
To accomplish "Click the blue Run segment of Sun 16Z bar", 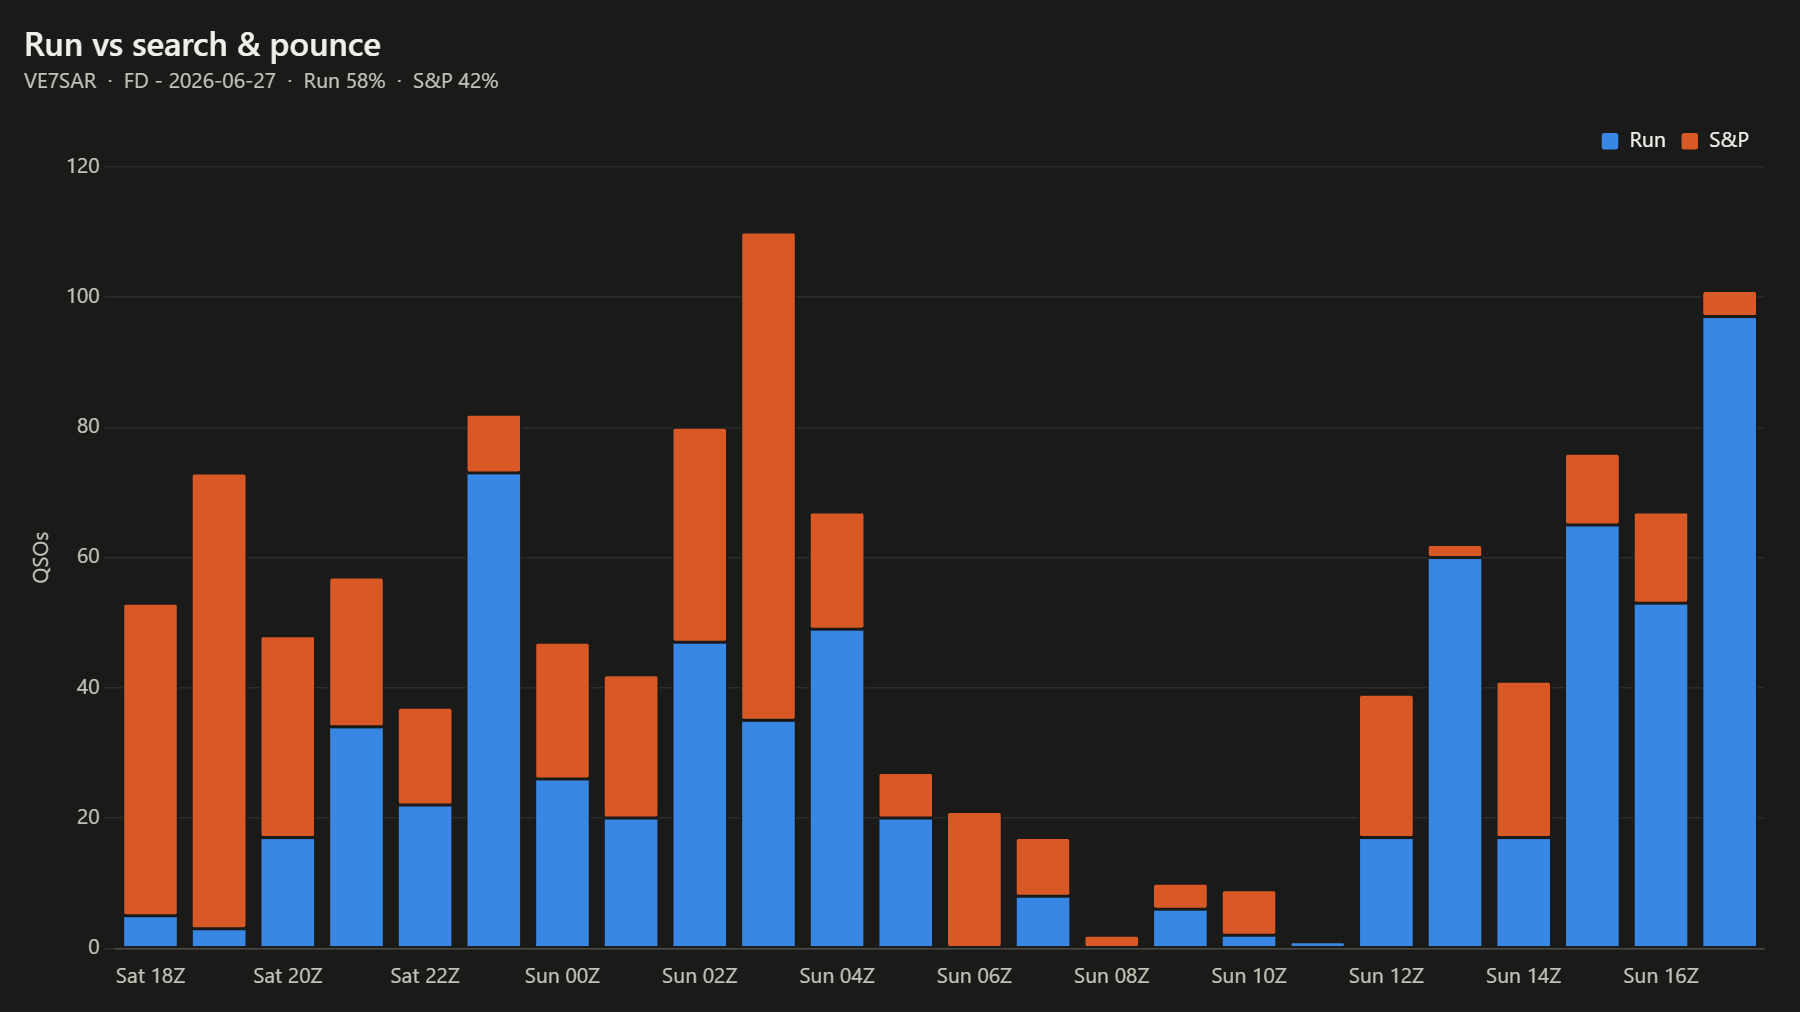I will (x=1661, y=775).
